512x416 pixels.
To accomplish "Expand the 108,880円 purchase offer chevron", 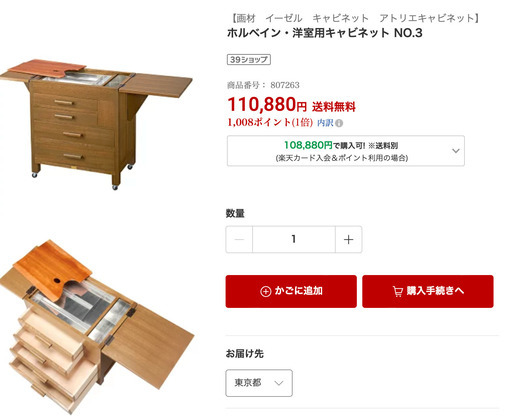I will [x=456, y=151].
